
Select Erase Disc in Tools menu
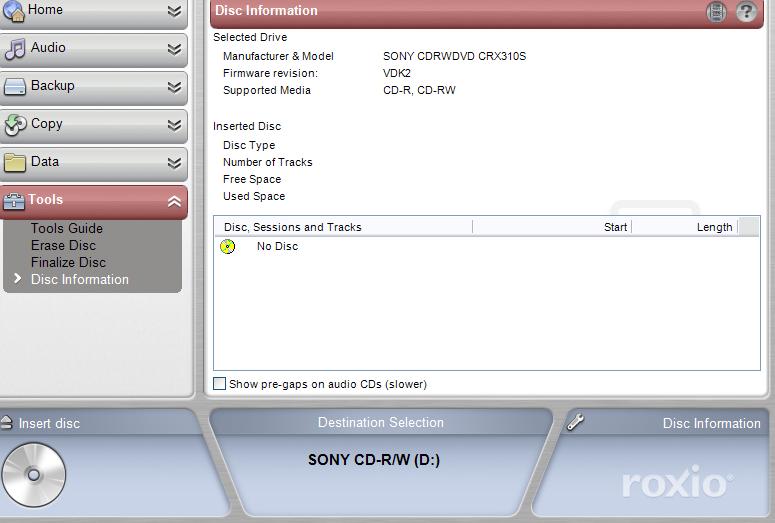63,245
